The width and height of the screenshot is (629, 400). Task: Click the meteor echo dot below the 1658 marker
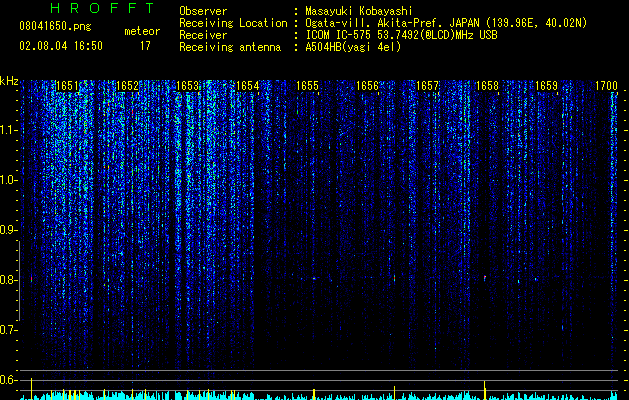click(x=485, y=277)
